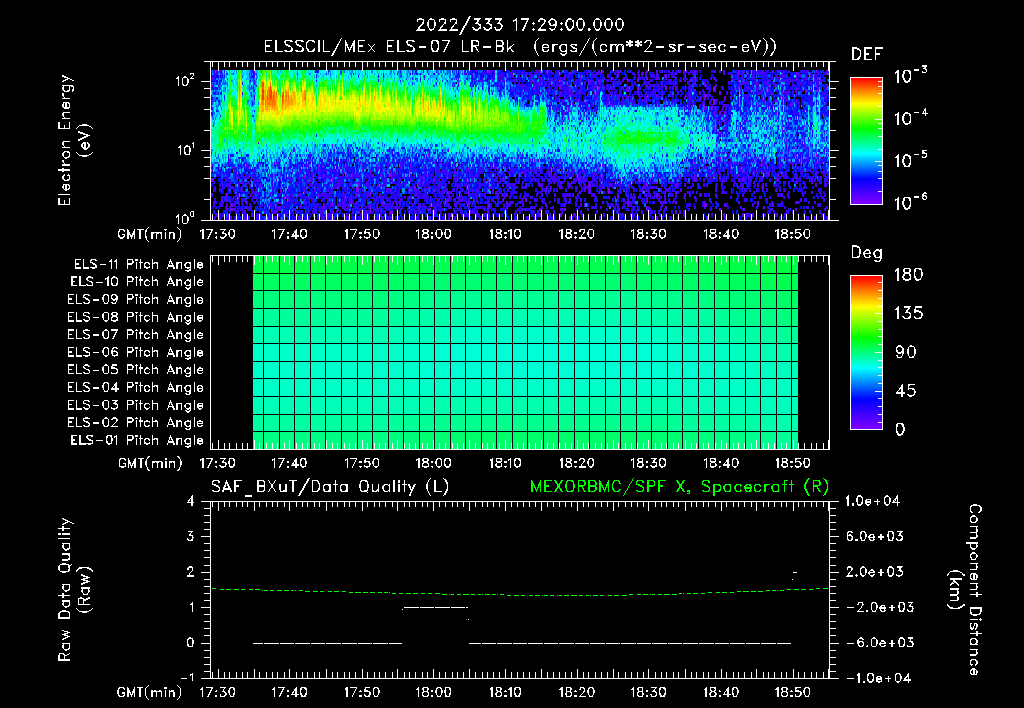Click the Component Distance (km) axis label
1024x708 pixels.
click(965, 590)
